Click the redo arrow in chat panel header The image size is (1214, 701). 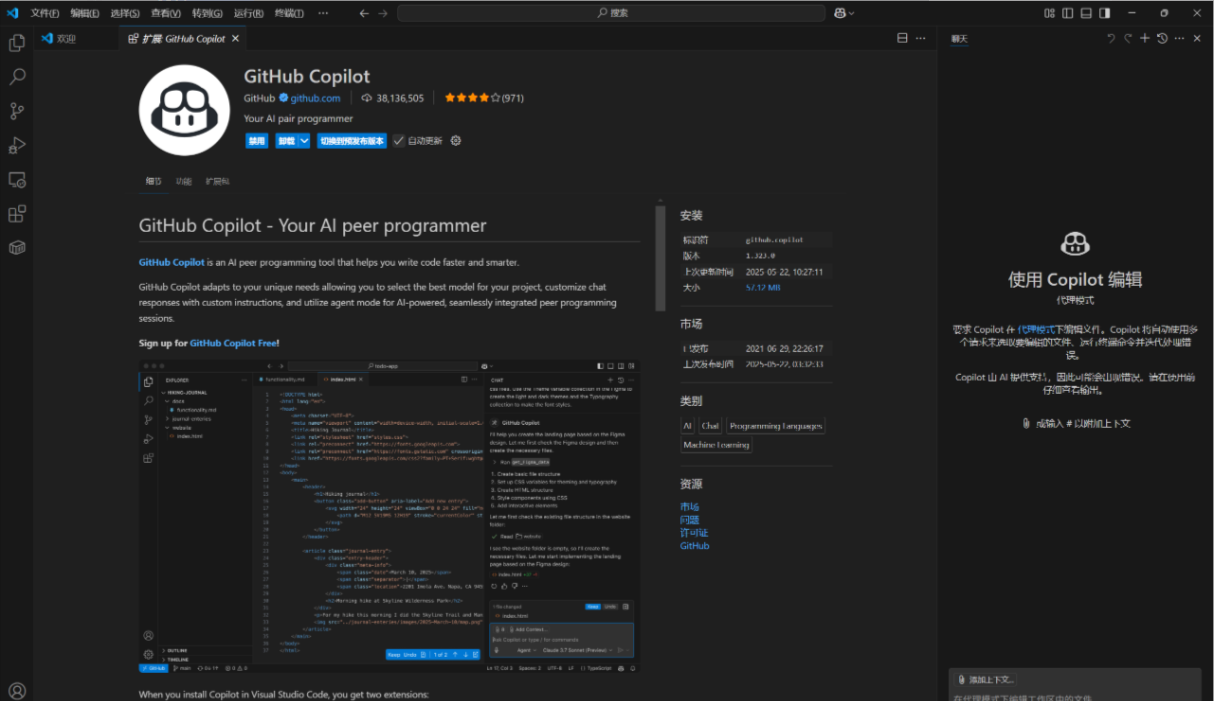click(1128, 38)
